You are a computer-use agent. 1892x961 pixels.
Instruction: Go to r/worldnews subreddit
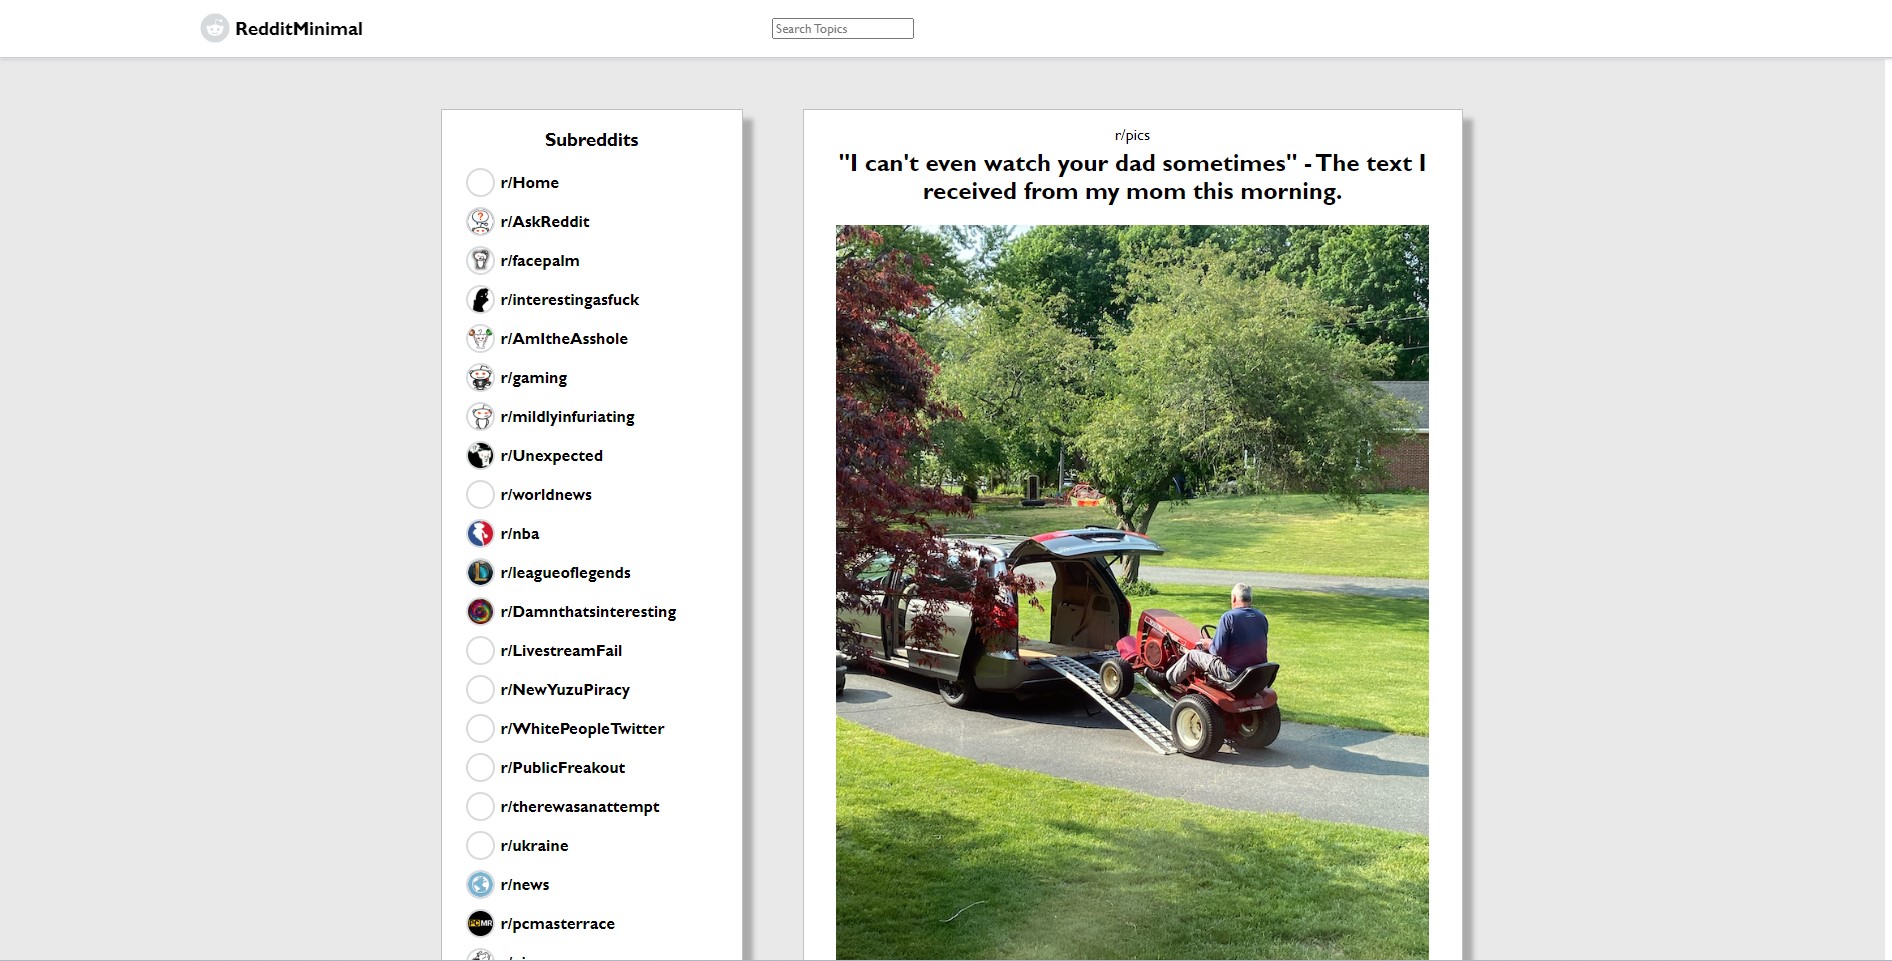click(x=546, y=495)
